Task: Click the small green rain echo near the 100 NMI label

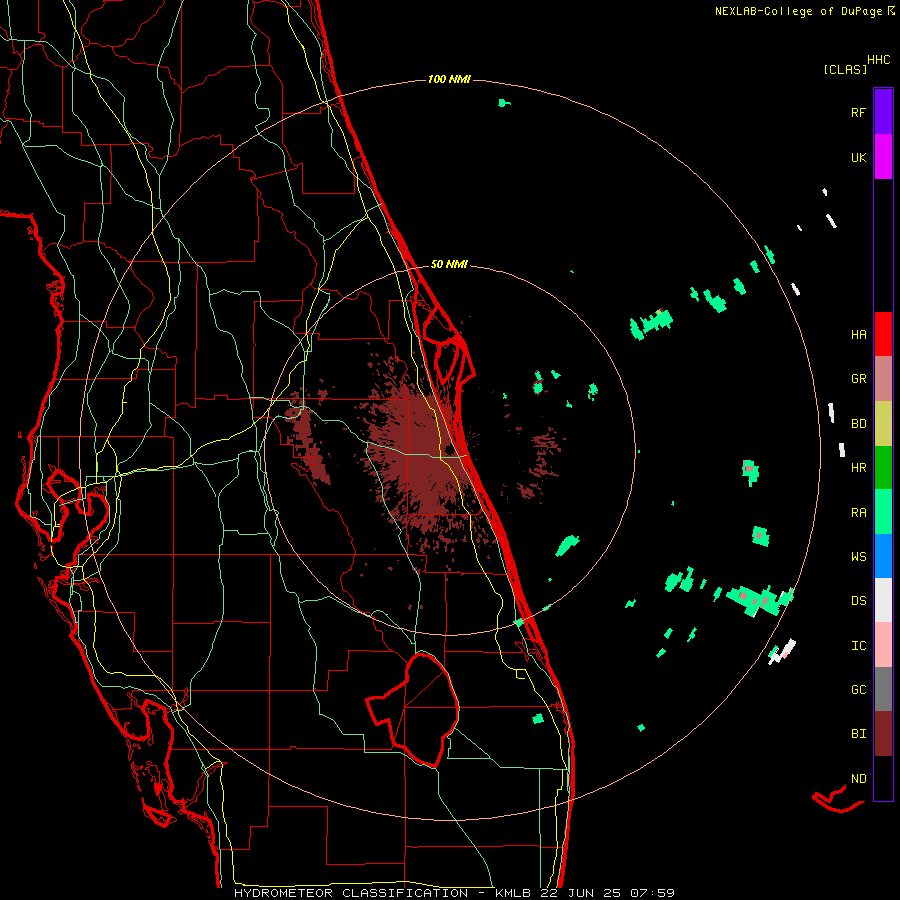Action: point(503,103)
